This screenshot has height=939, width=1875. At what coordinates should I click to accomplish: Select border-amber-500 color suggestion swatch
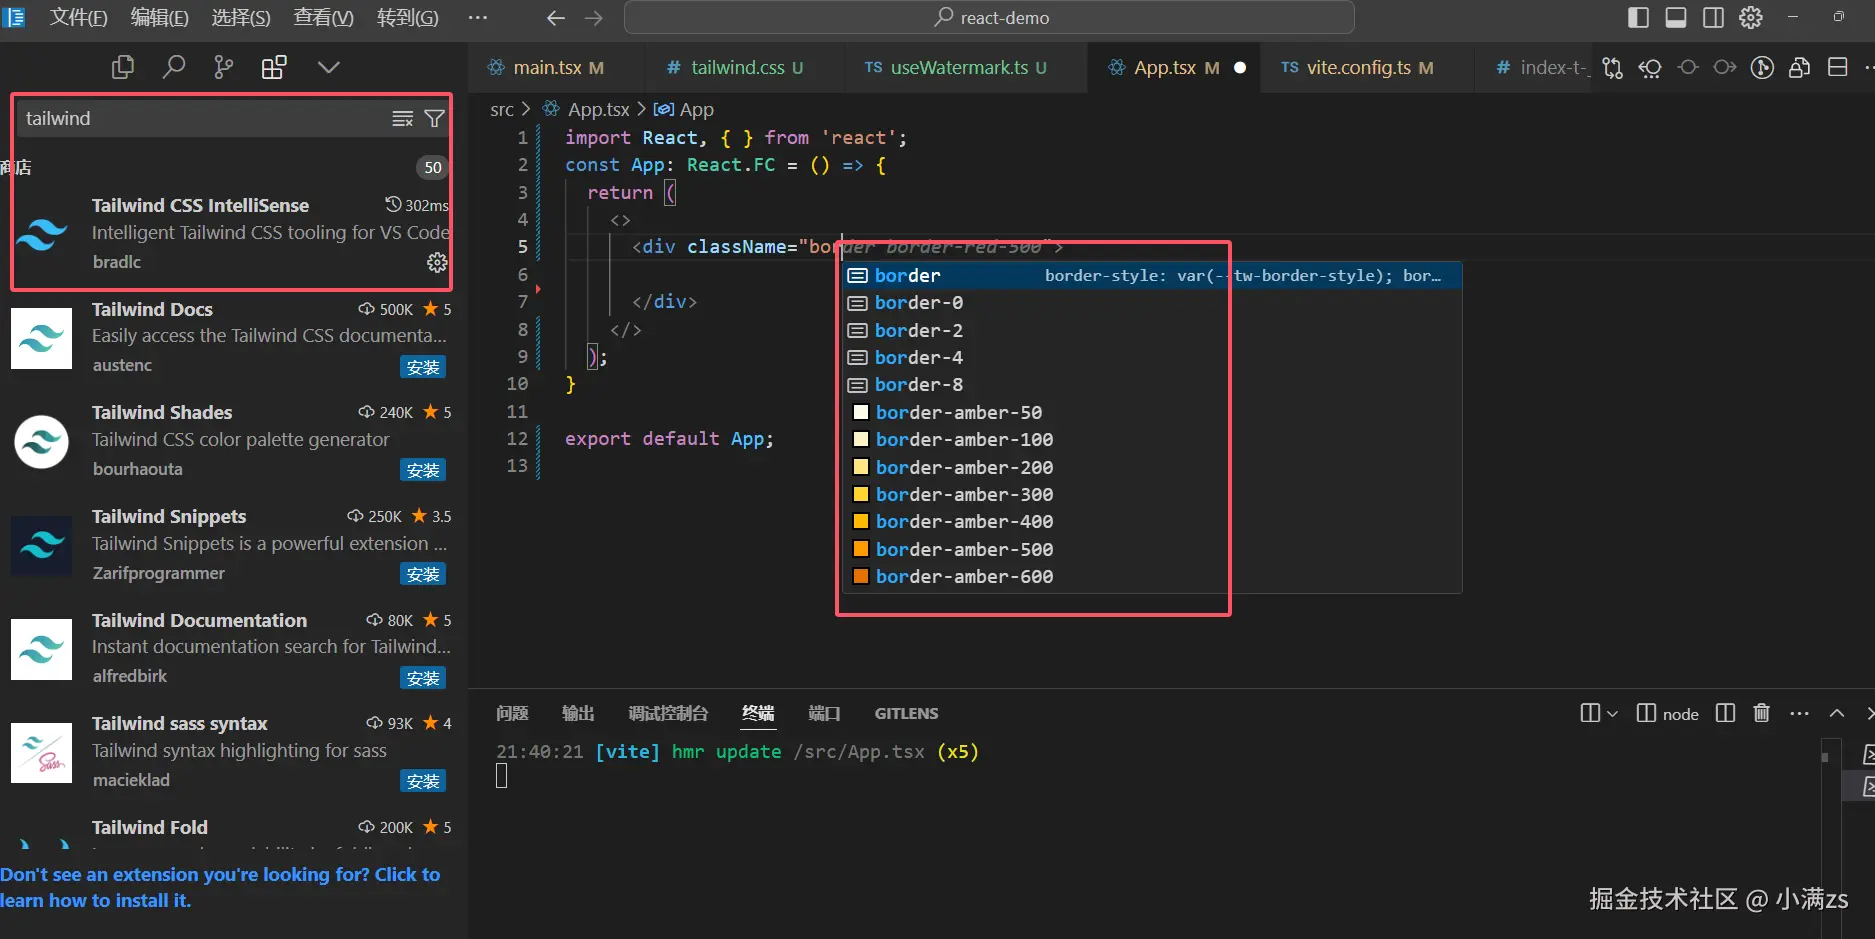point(860,549)
